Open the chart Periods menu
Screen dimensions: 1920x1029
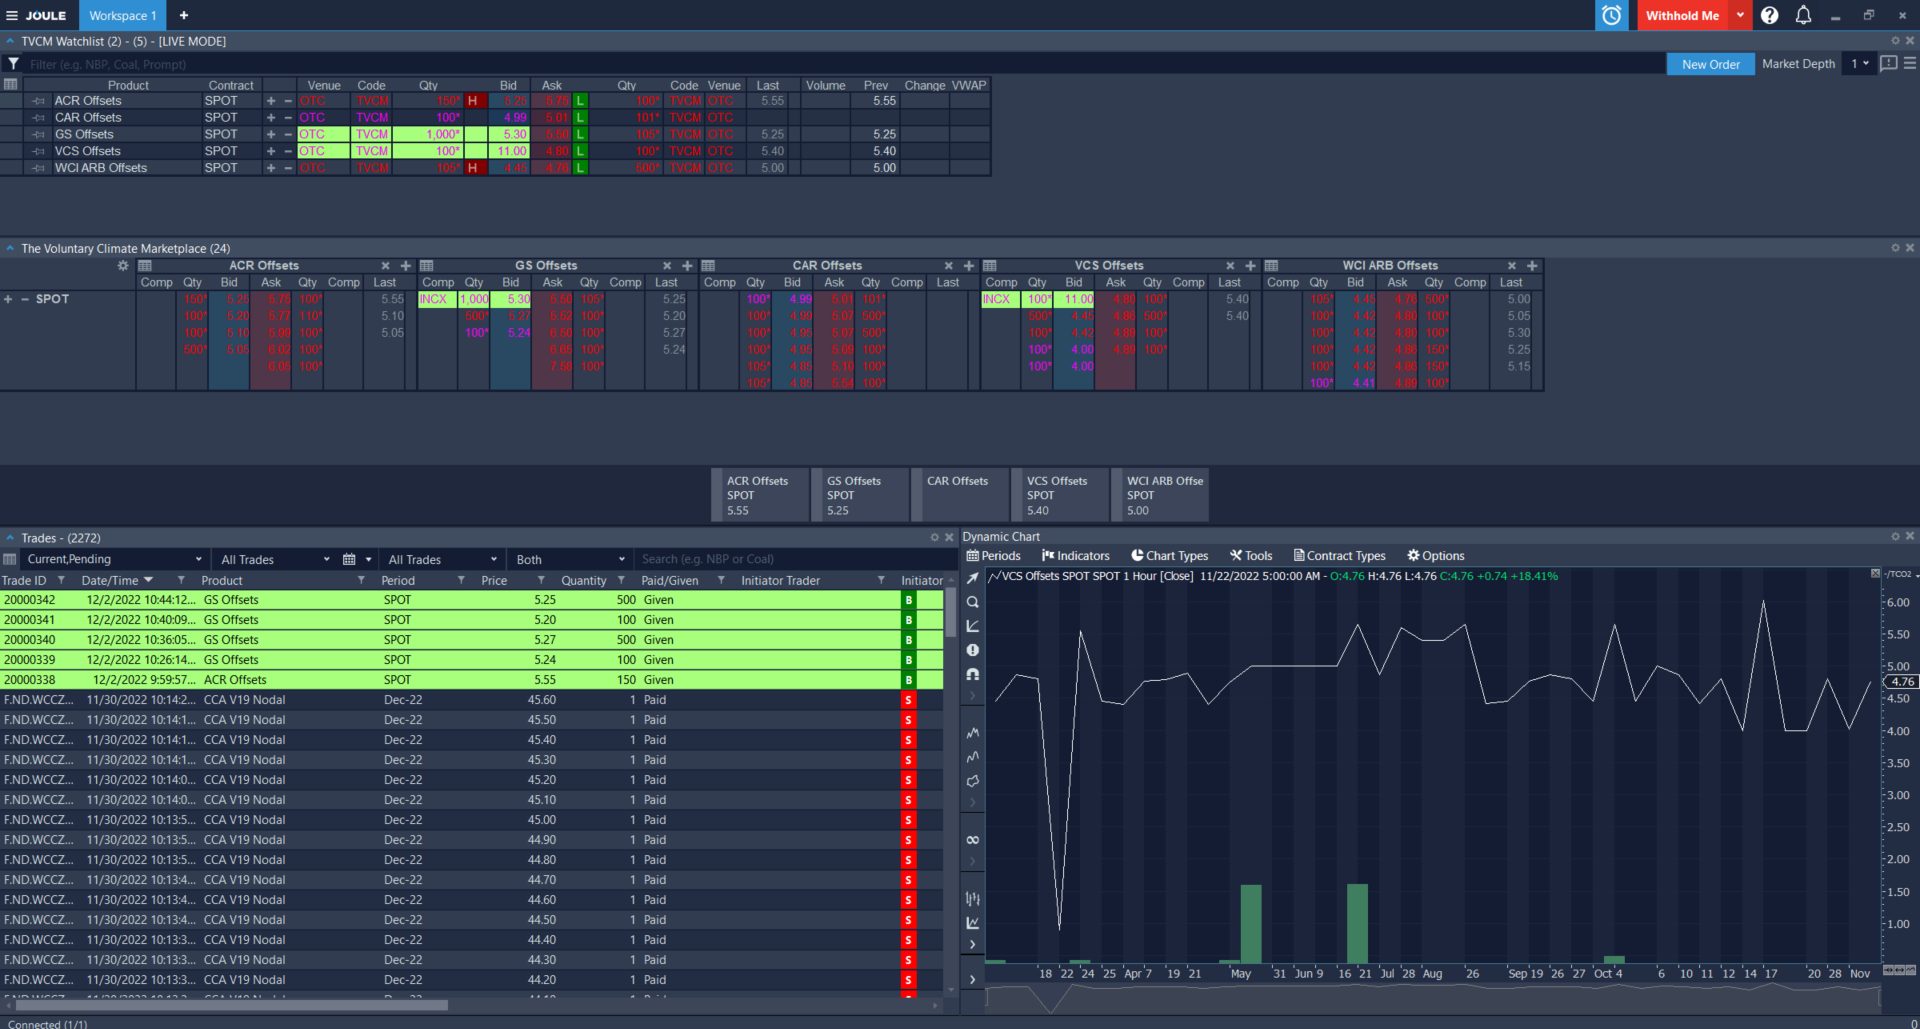coord(993,556)
